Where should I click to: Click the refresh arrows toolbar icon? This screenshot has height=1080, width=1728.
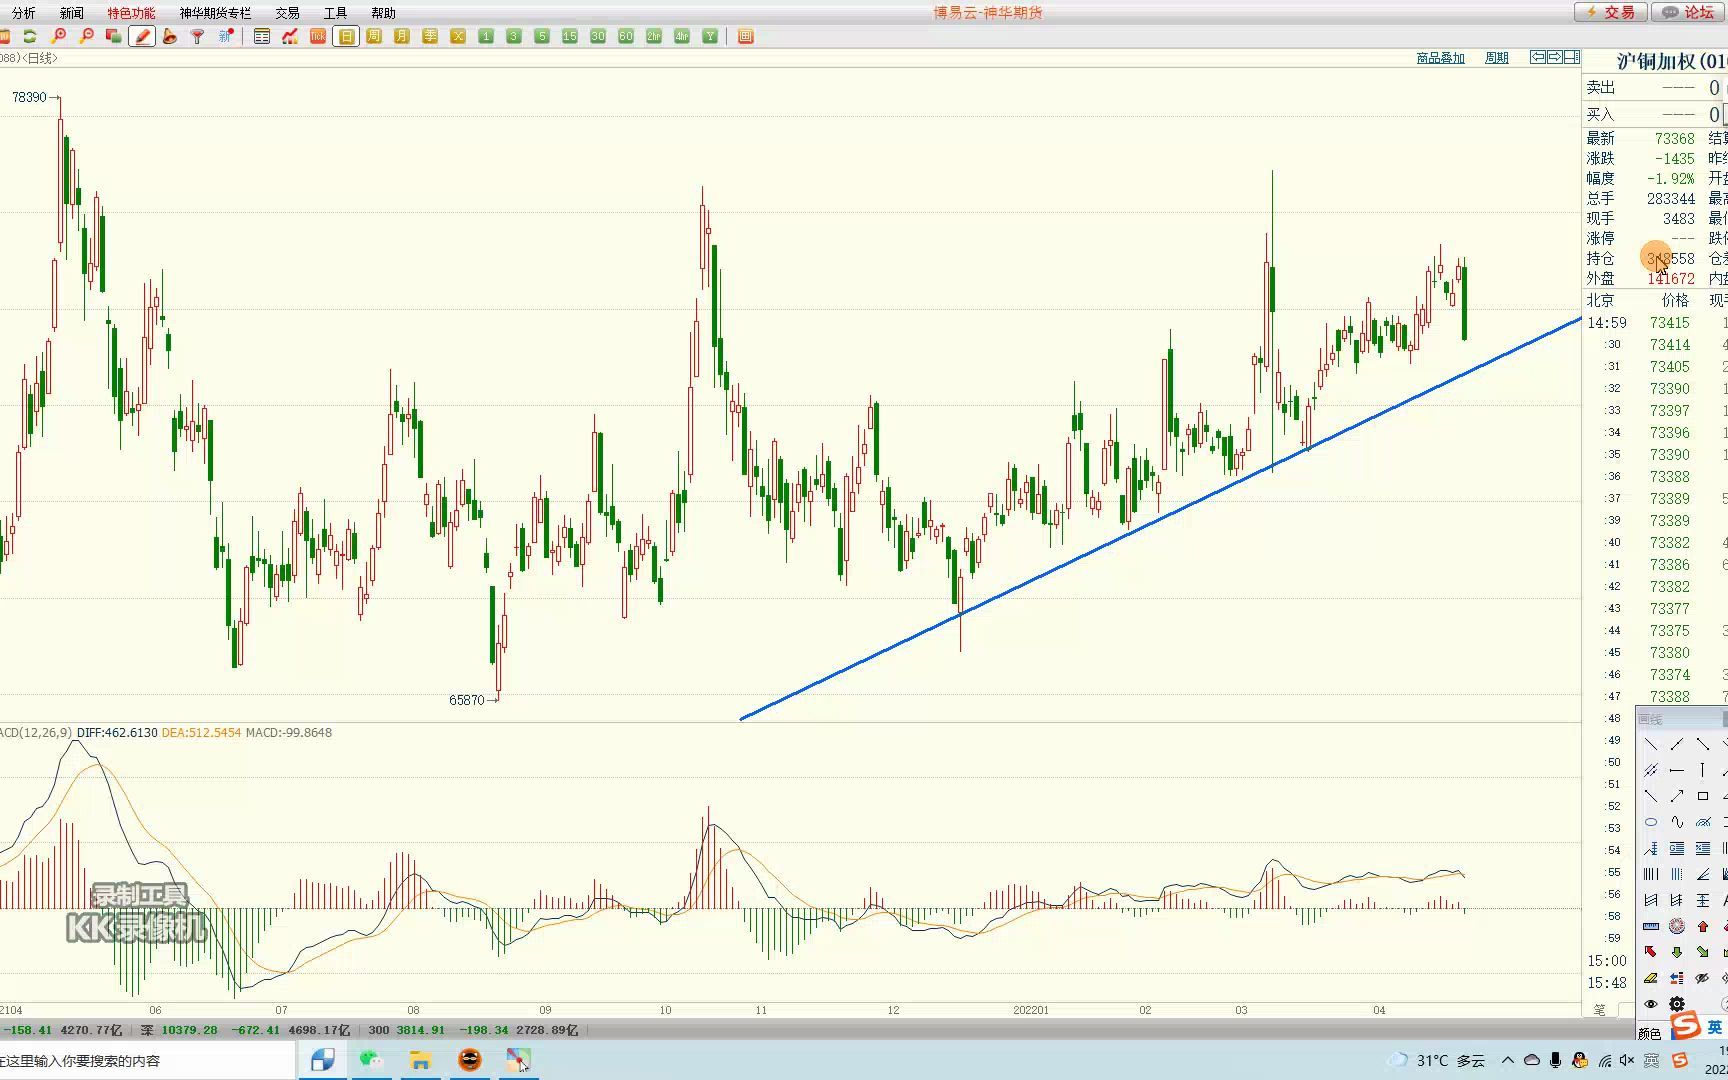point(30,36)
